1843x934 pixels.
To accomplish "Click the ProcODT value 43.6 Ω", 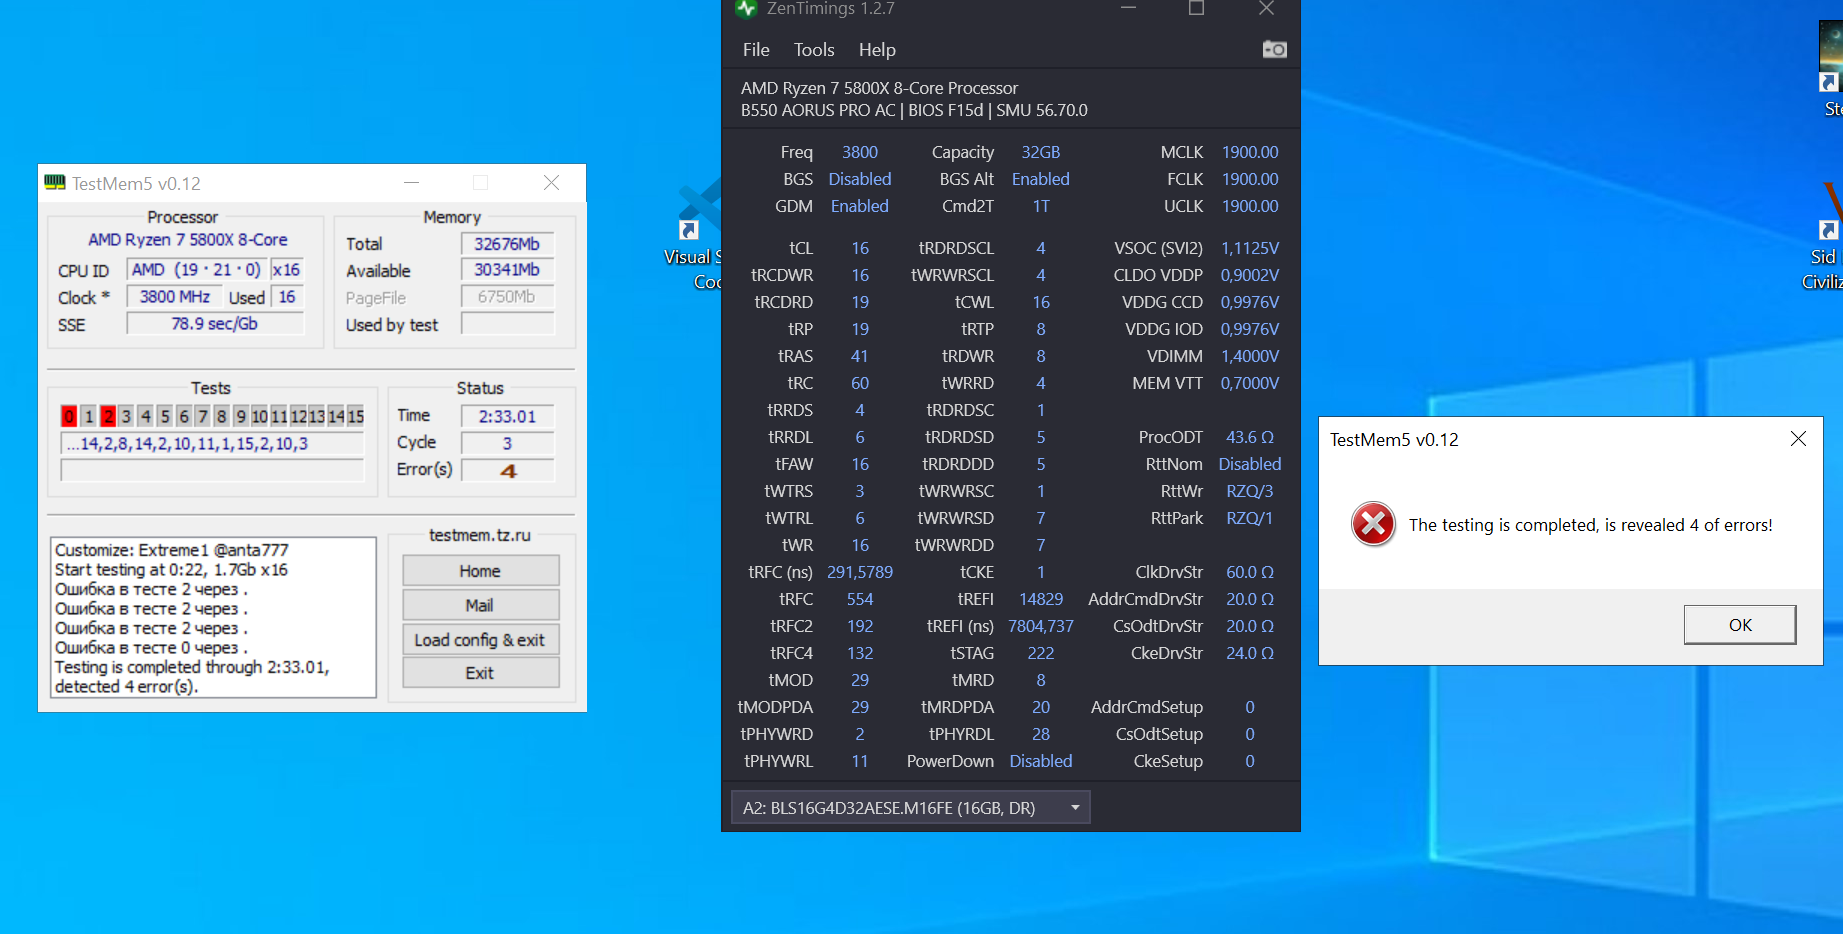I will coord(1250,437).
